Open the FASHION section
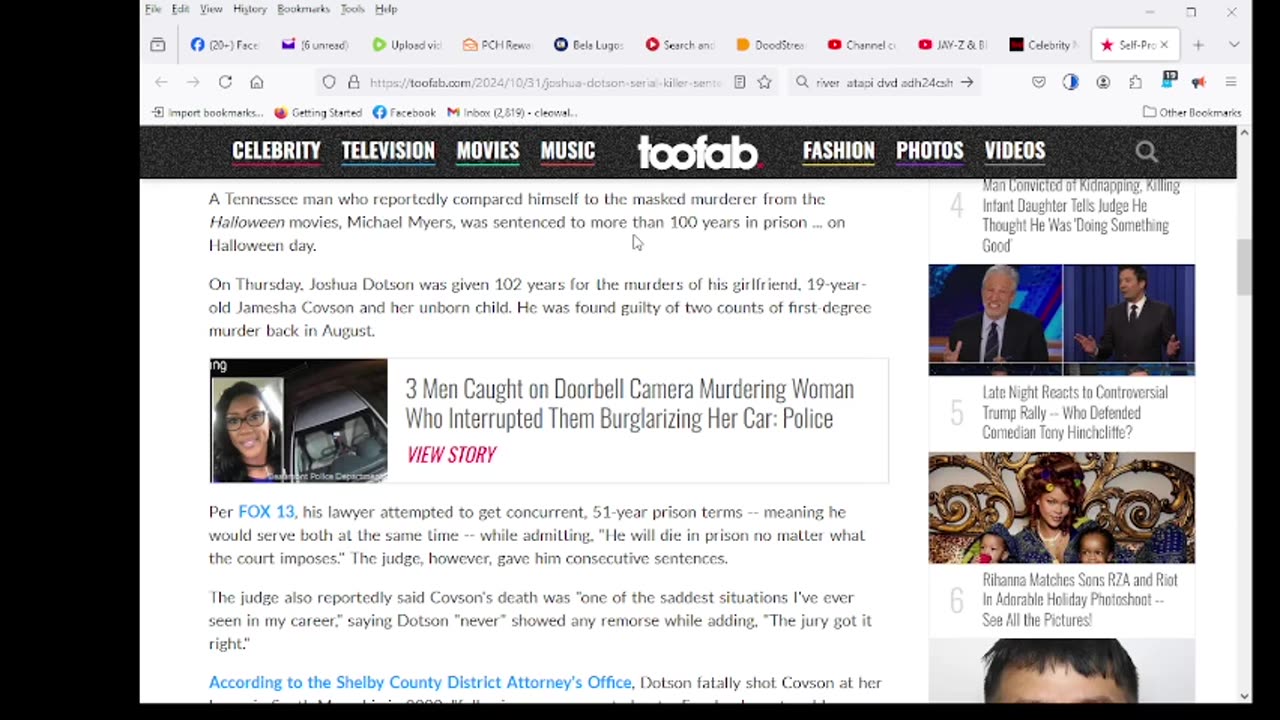Image resolution: width=1280 pixels, height=720 pixels. coord(838,151)
